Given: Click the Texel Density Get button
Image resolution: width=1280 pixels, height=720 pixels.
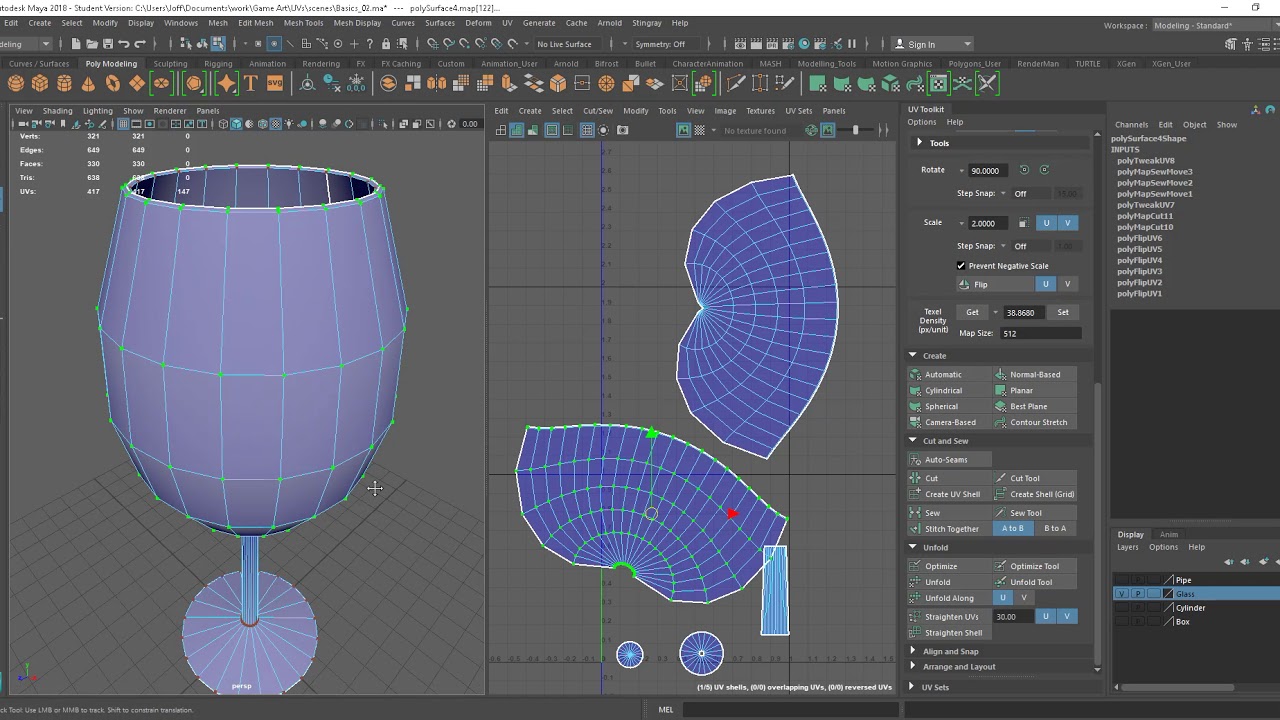Looking at the screenshot, I should click(x=972, y=313).
